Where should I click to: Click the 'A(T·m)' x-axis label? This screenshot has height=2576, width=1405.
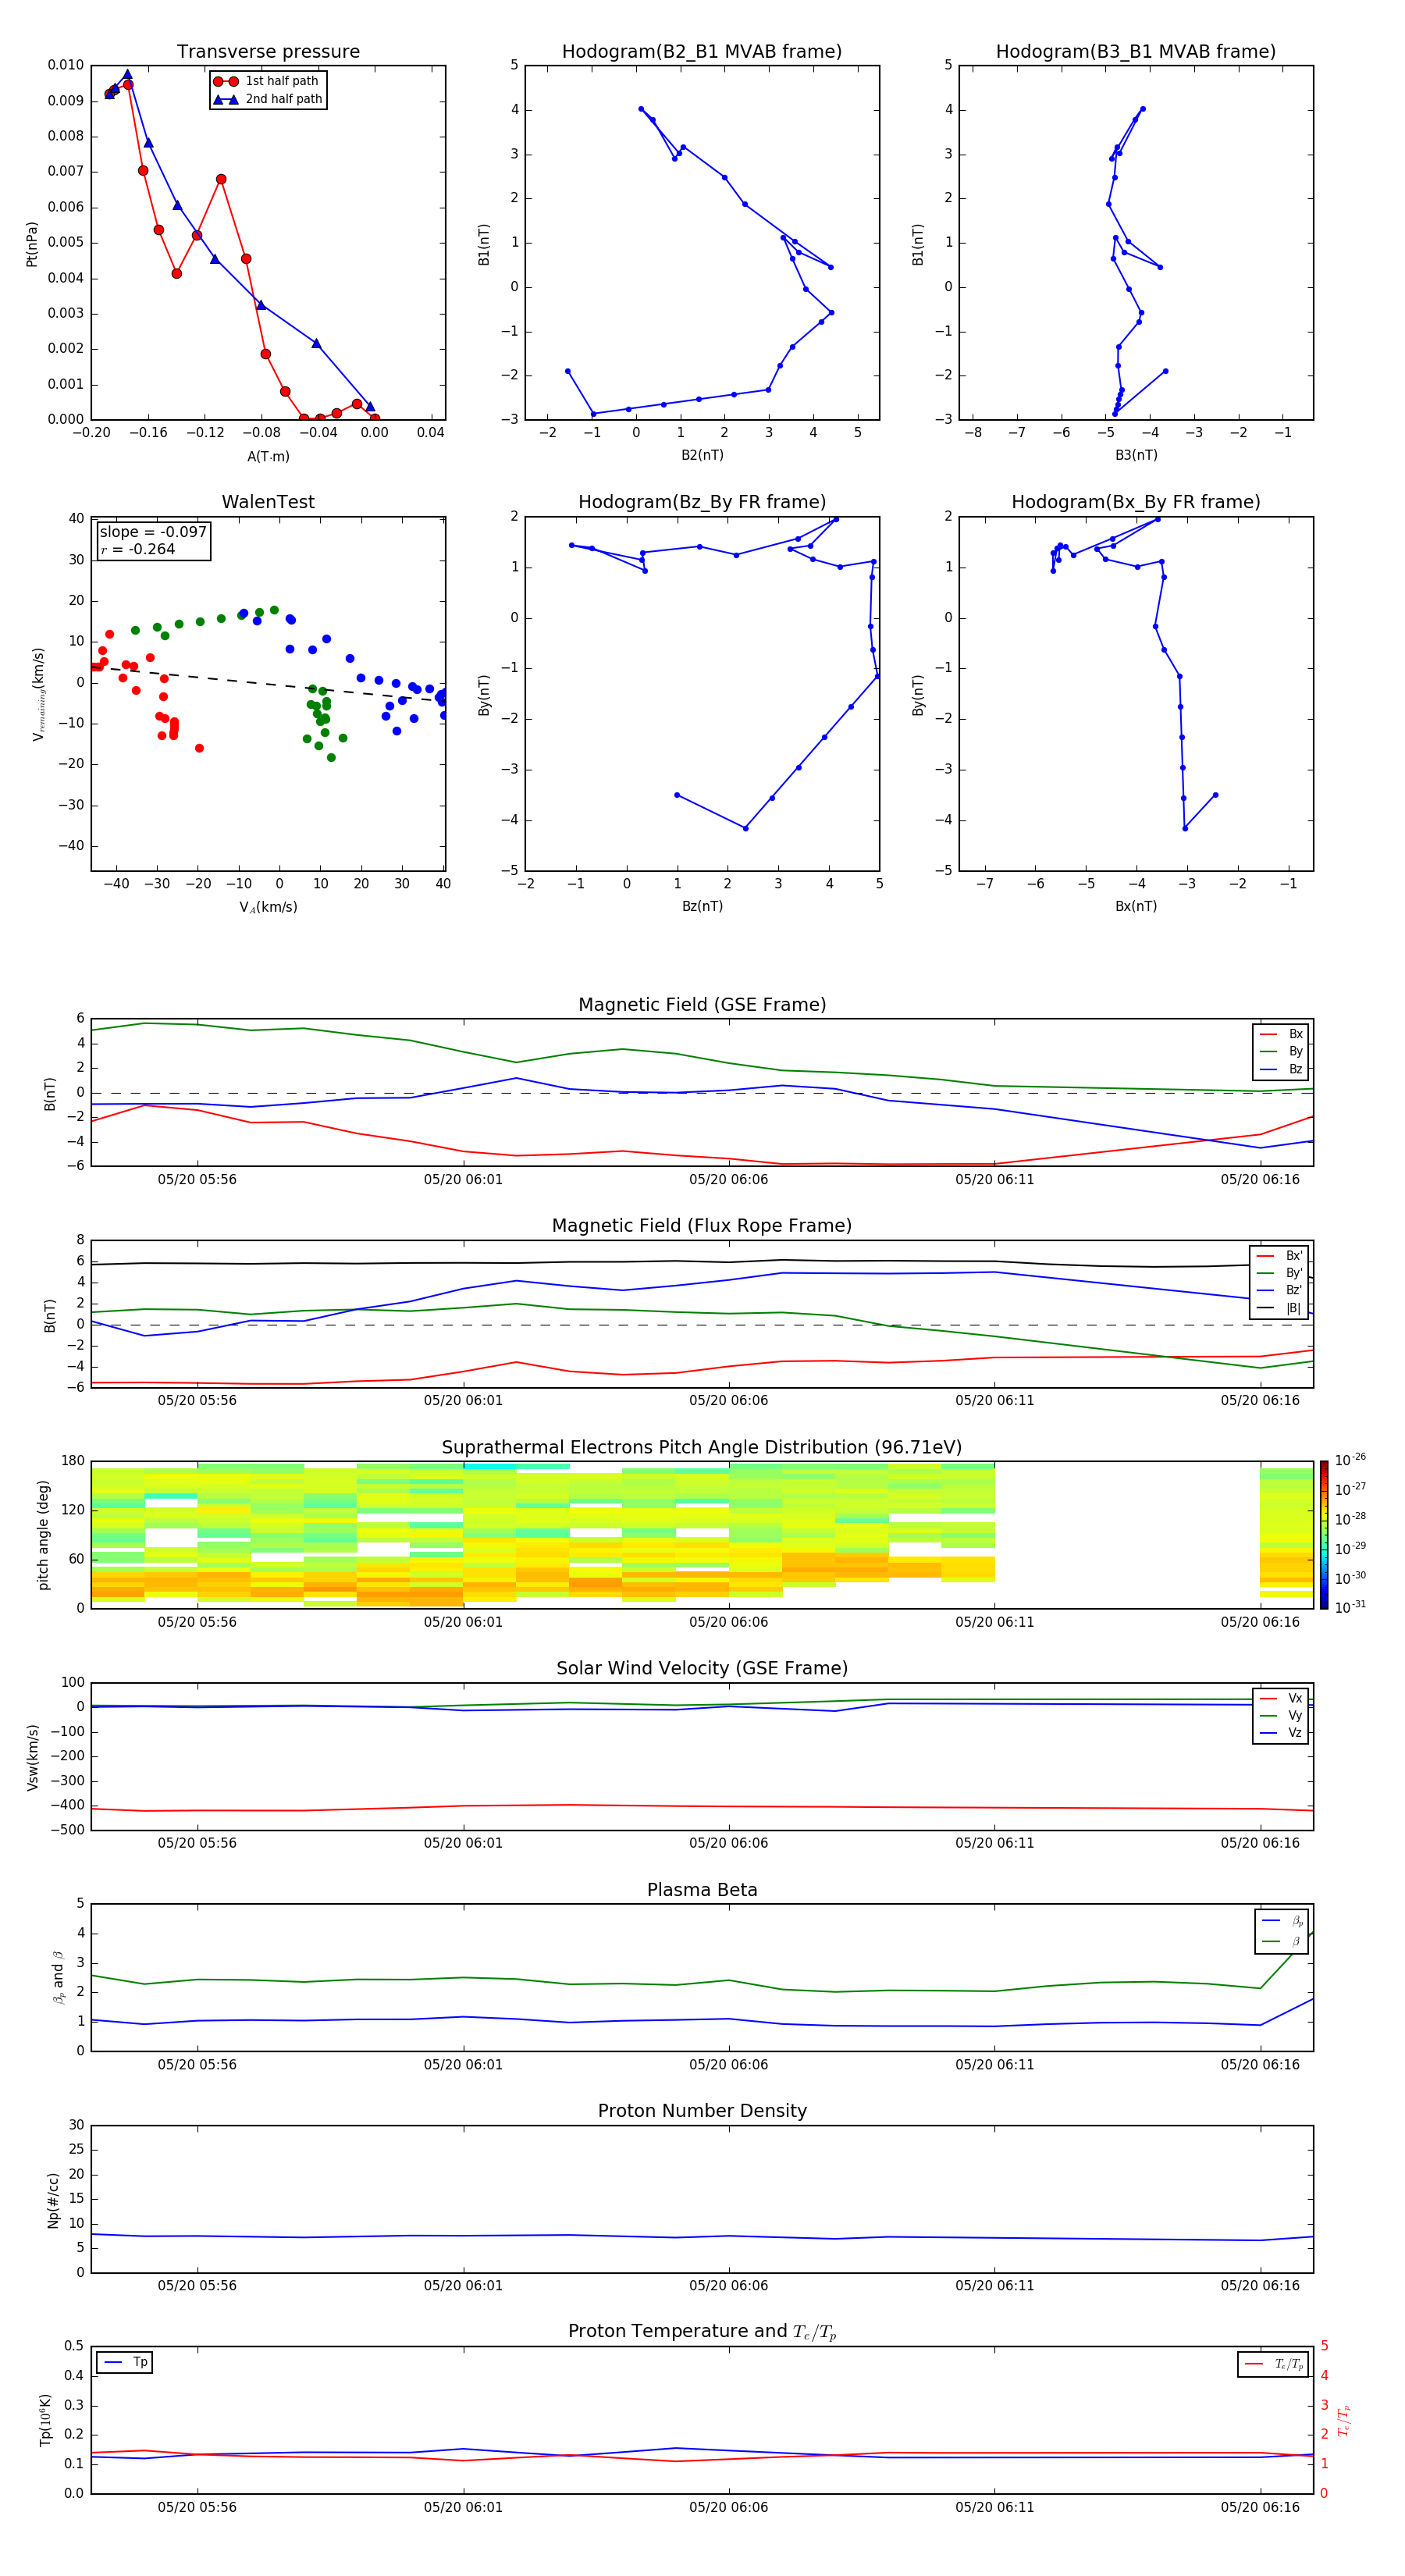point(268,456)
